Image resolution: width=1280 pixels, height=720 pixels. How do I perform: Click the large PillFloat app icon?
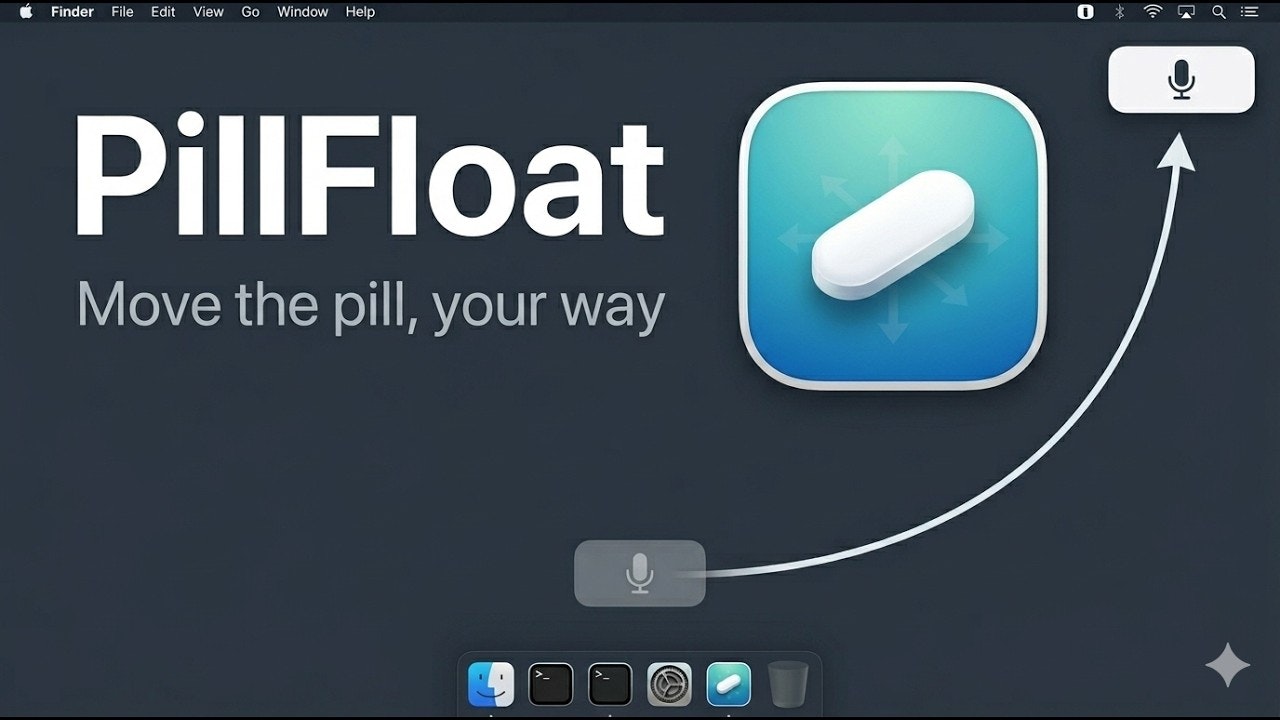point(892,236)
